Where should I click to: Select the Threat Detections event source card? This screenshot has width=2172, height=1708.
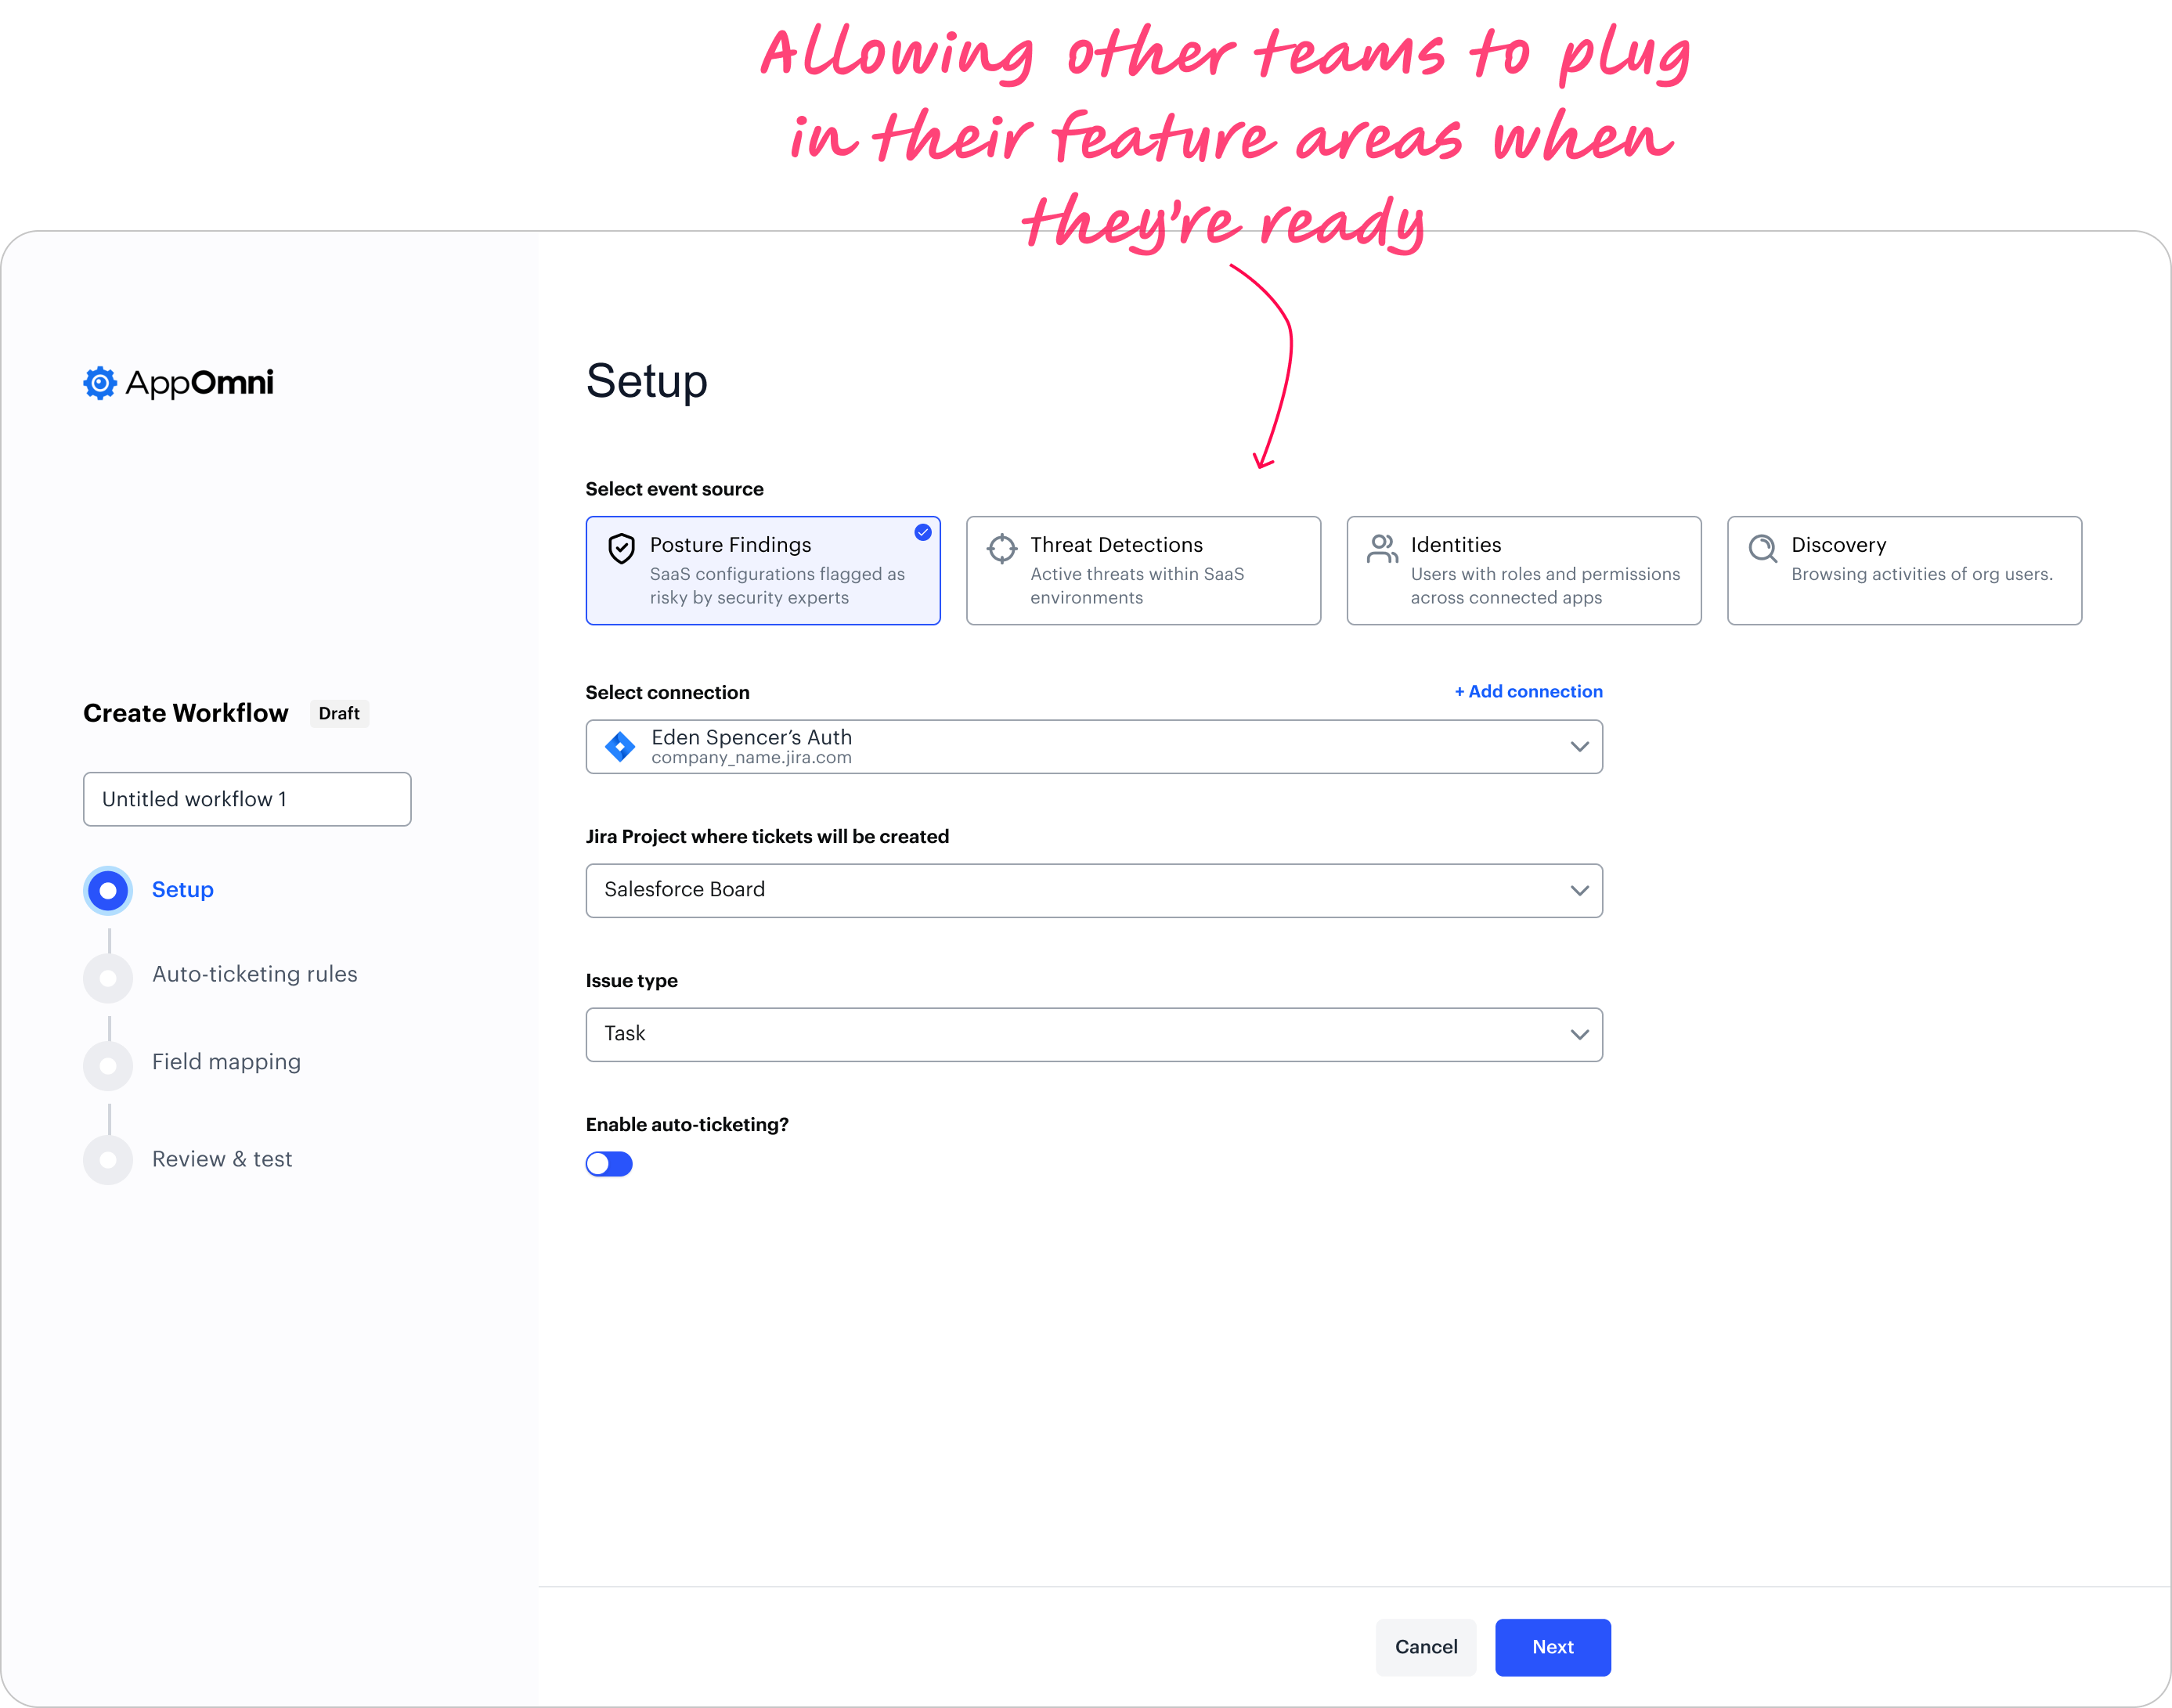pos(1143,570)
